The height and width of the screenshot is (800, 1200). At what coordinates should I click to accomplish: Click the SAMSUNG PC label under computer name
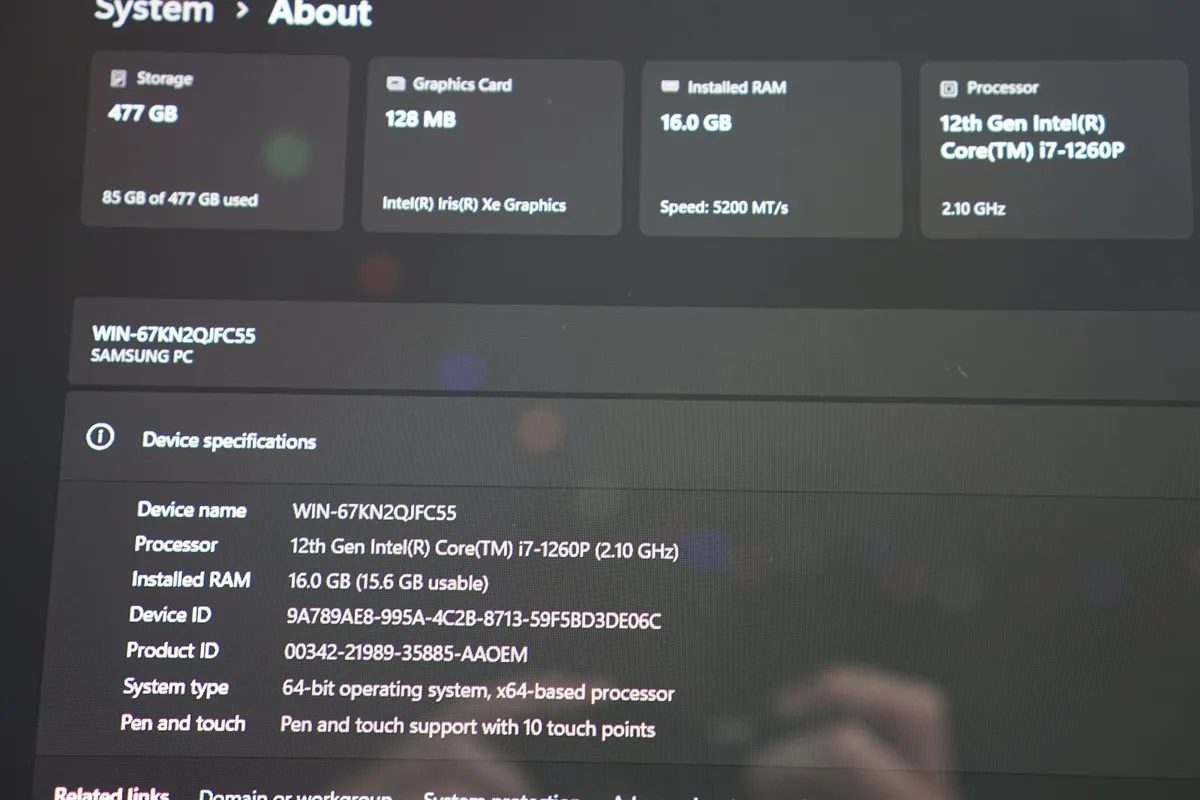coord(142,356)
